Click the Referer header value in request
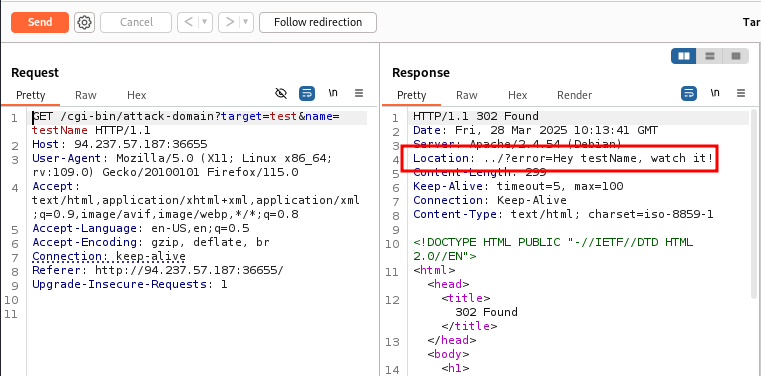The height and width of the screenshot is (376, 761). (189, 270)
